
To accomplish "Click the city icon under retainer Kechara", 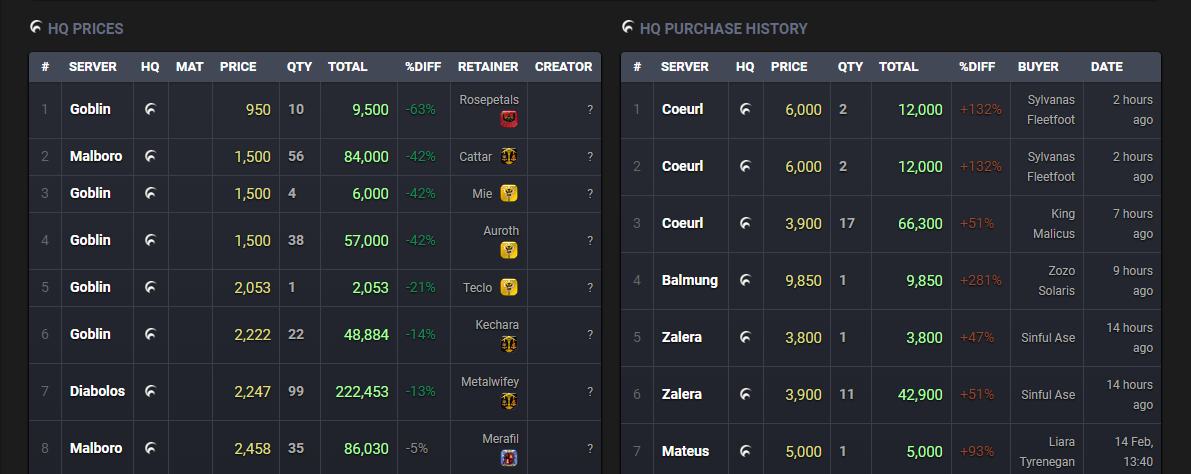I will [x=508, y=344].
